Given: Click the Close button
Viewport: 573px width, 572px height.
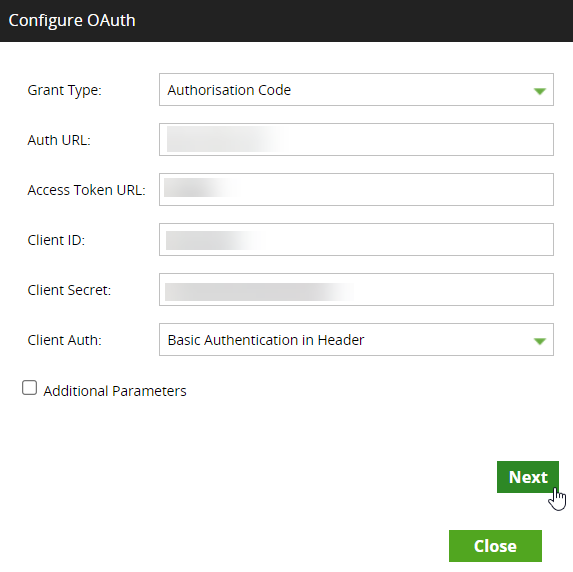Looking at the screenshot, I should [x=495, y=546].
